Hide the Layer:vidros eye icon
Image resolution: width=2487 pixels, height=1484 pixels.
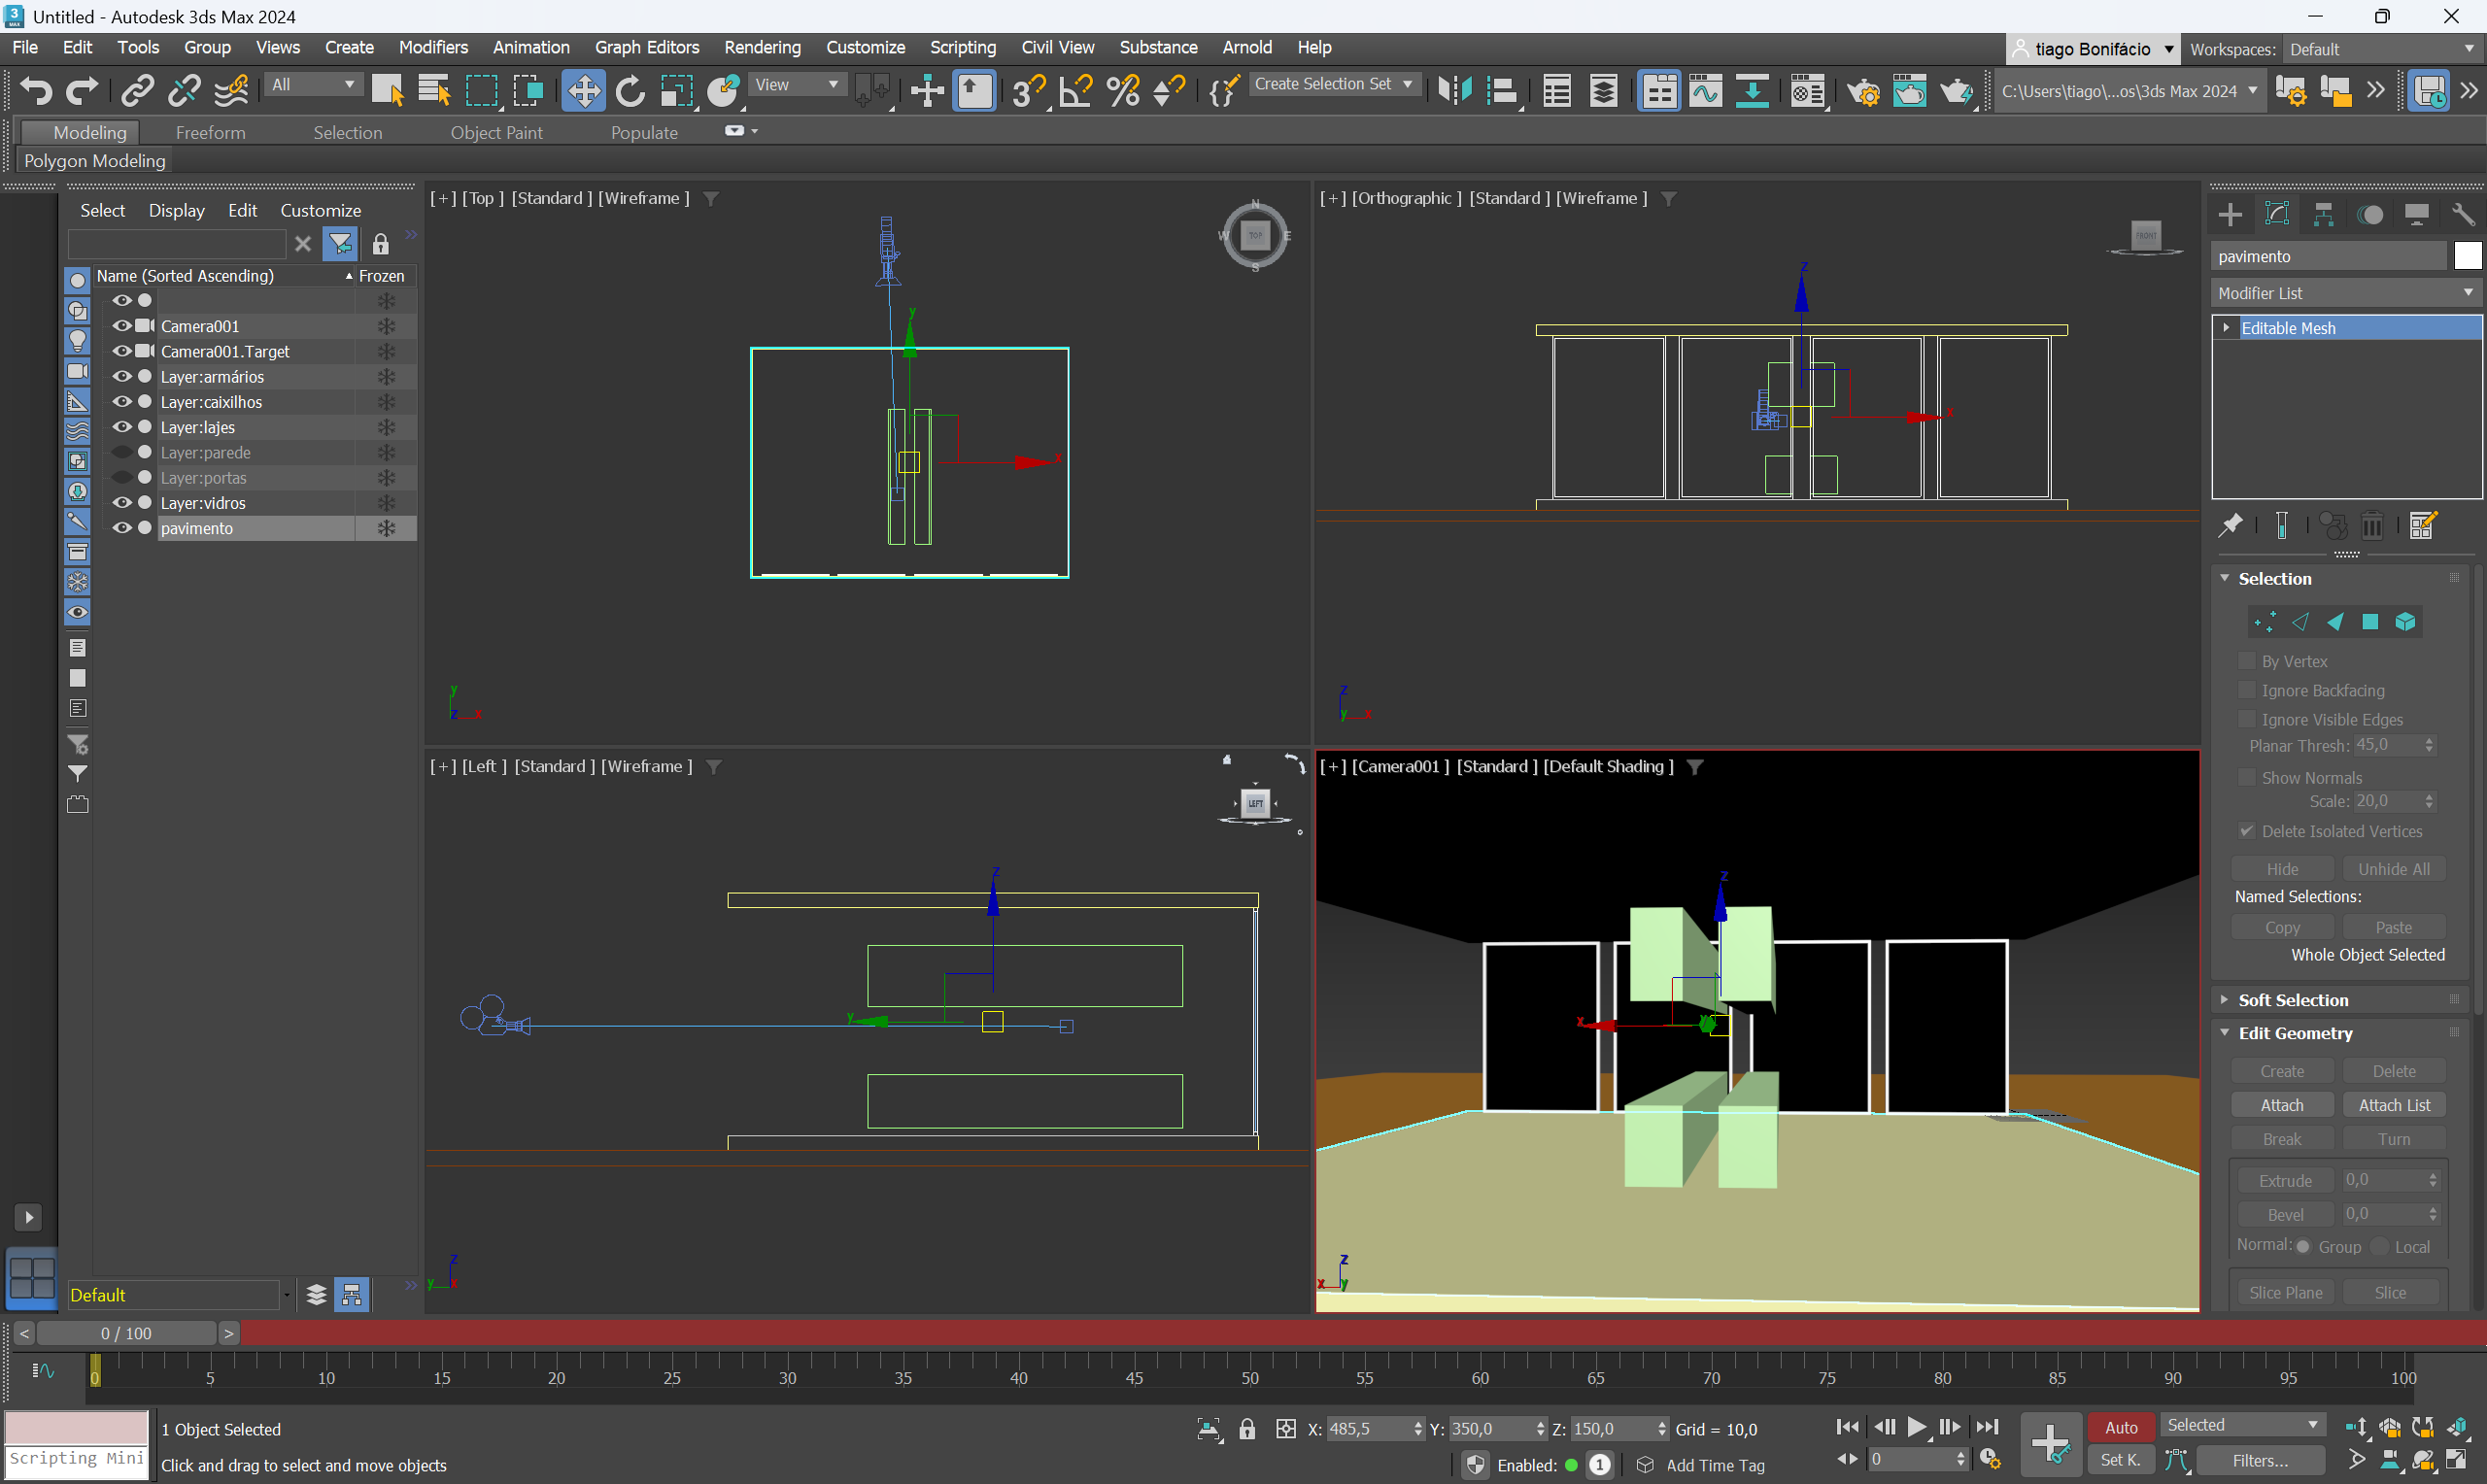[122, 502]
